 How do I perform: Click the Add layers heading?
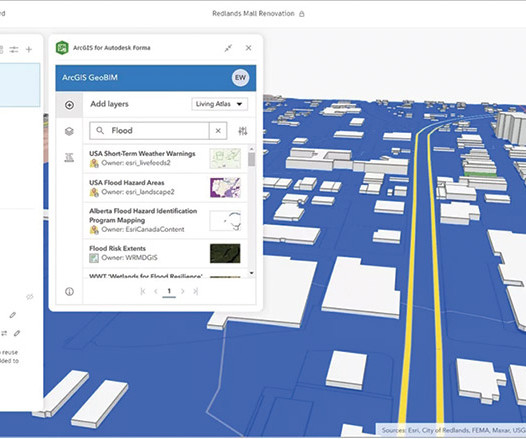(109, 104)
